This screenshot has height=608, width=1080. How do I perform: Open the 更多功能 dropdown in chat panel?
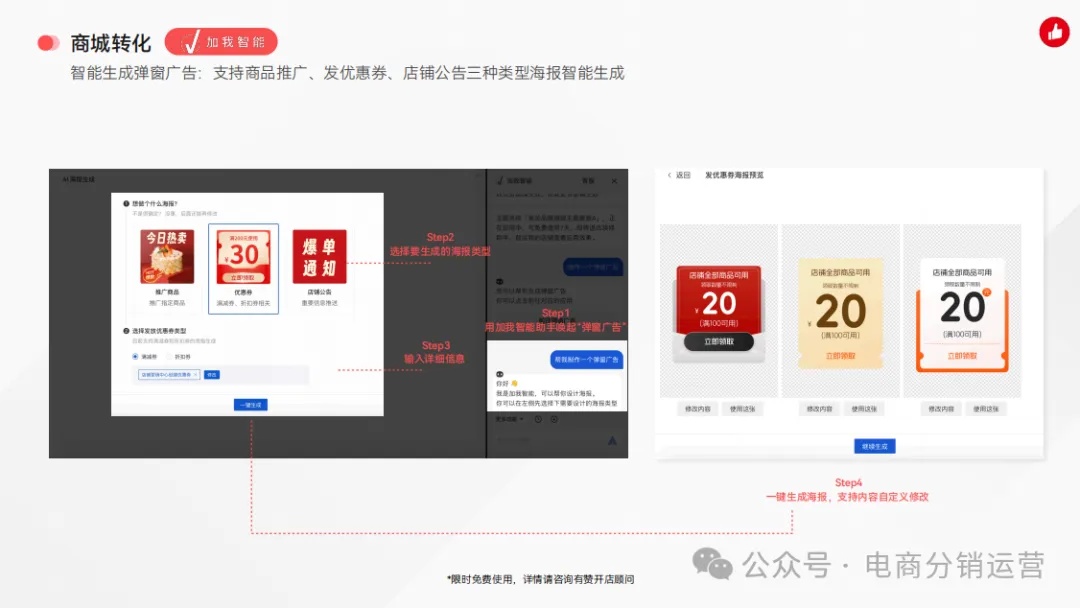510,419
